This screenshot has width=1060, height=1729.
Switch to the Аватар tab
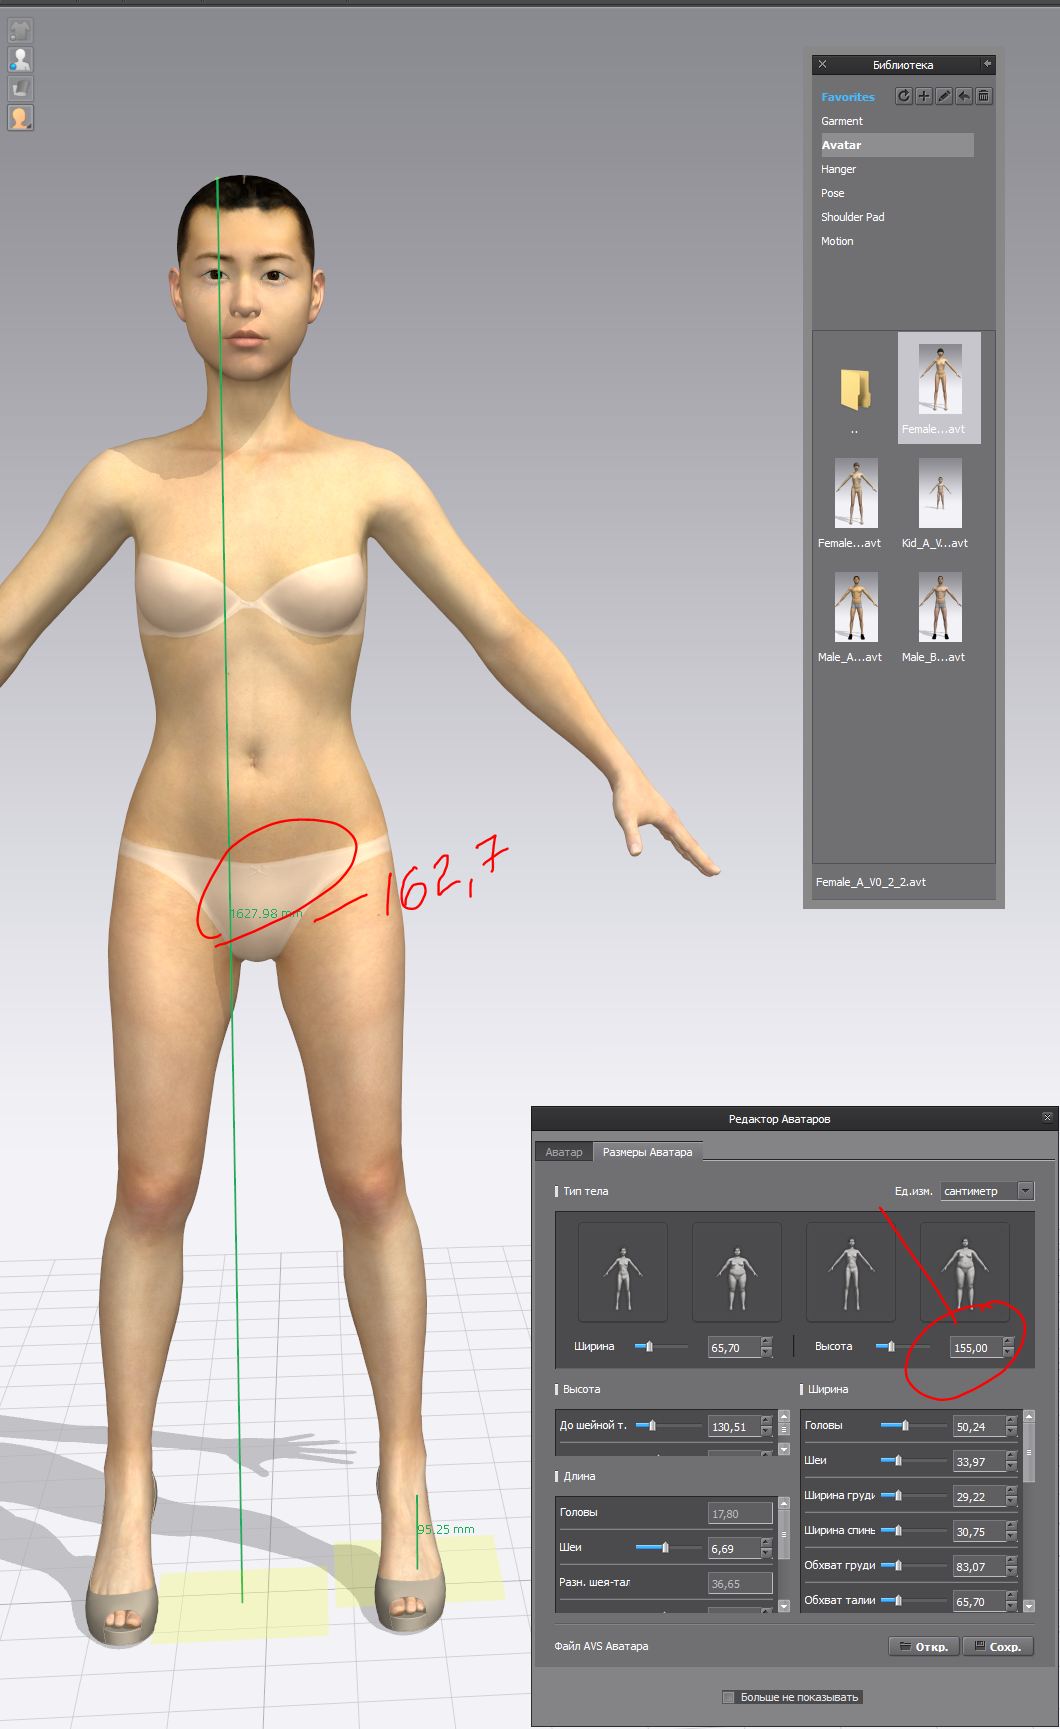pos(564,1152)
